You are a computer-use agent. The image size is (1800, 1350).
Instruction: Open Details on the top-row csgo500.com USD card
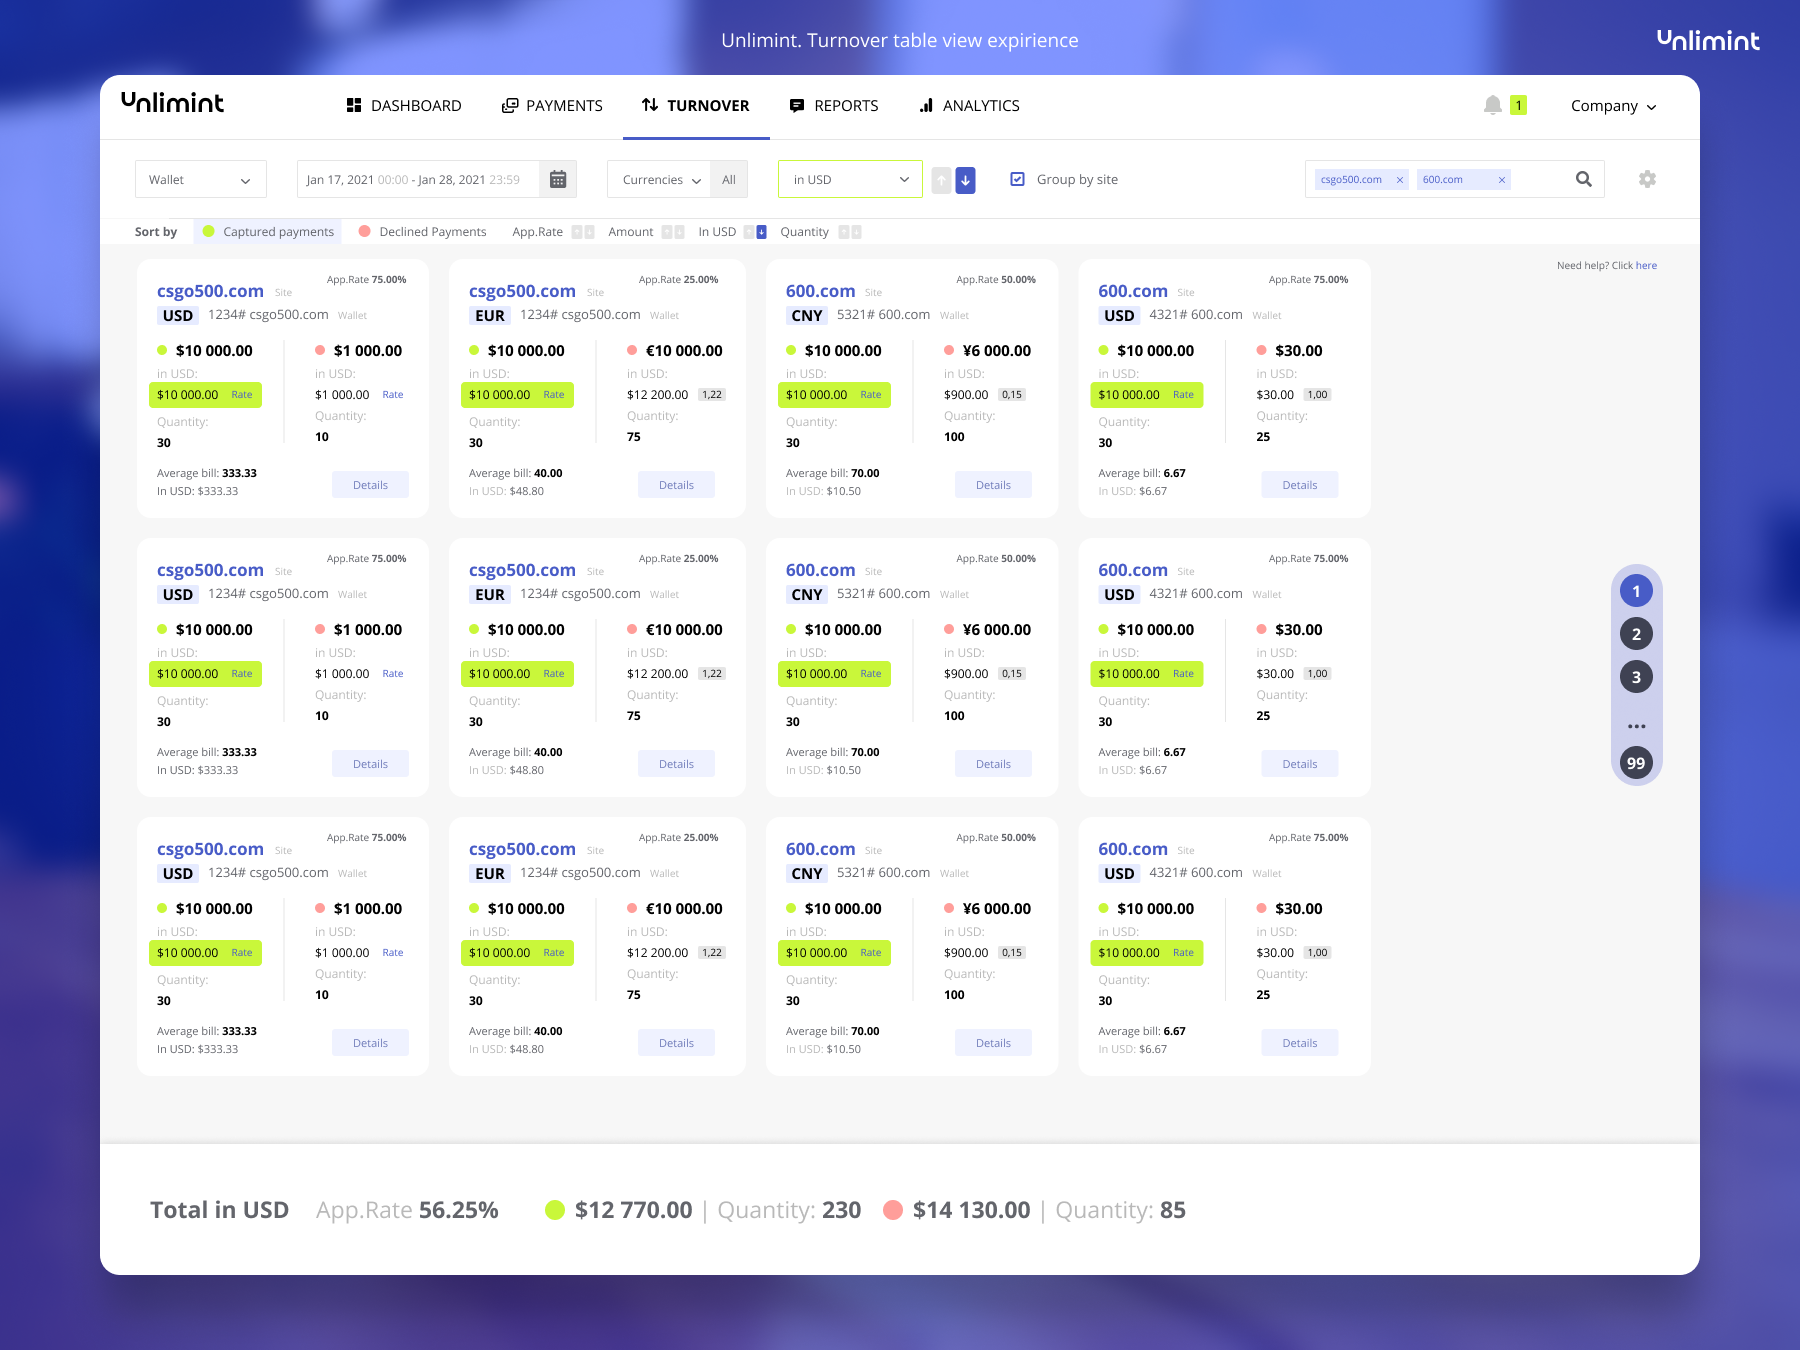[x=370, y=485]
